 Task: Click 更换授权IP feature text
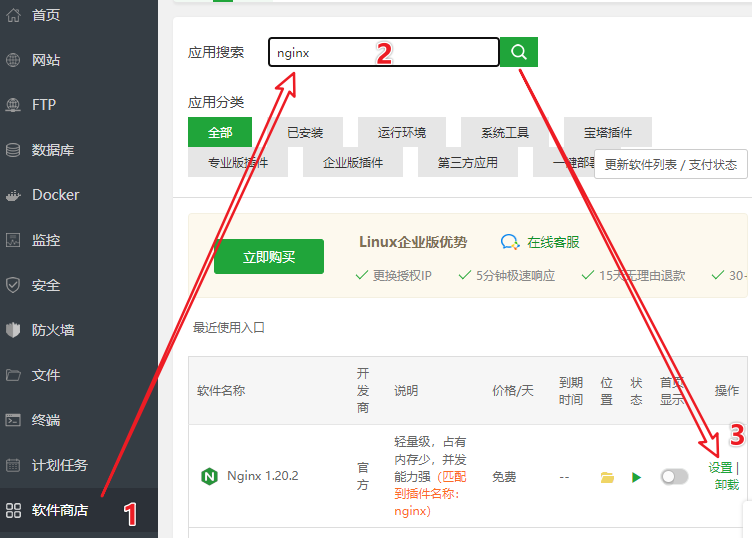click(x=402, y=275)
